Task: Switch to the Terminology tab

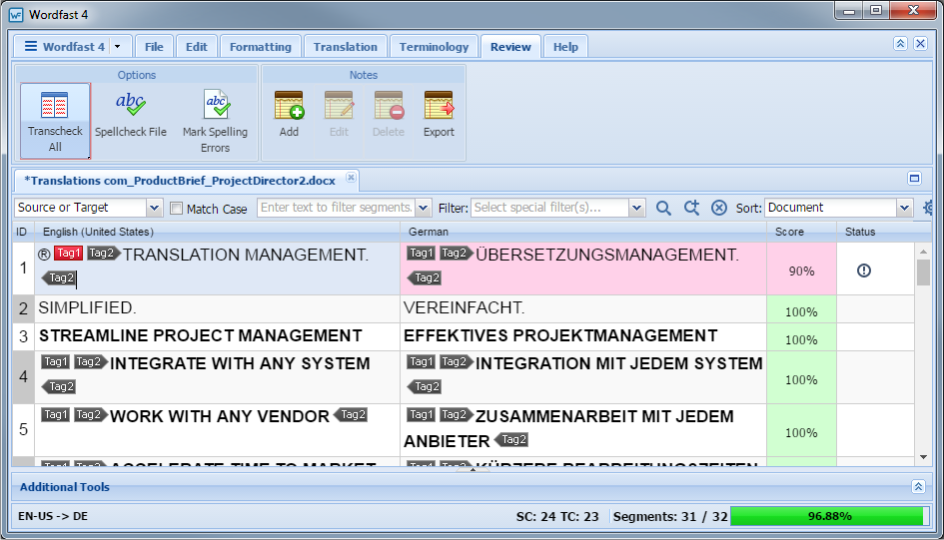Action: (x=433, y=46)
